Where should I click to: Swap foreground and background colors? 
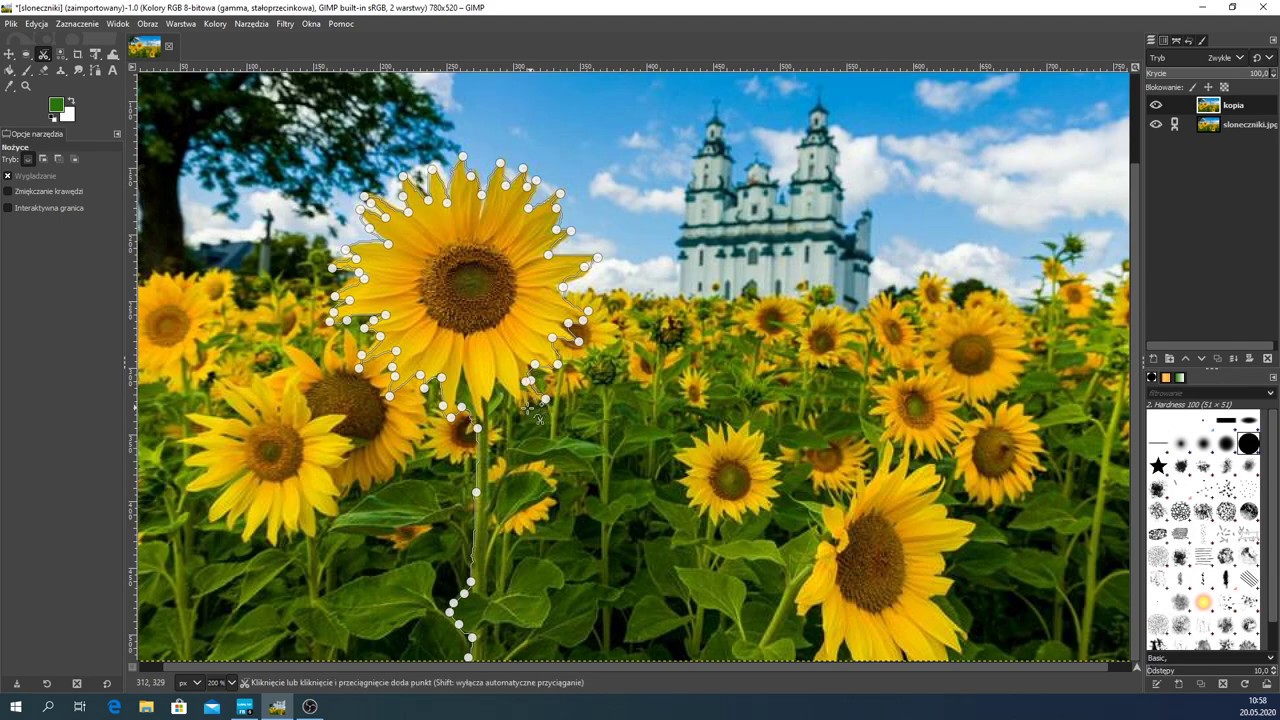pyautogui.click(x=71, y=100)
